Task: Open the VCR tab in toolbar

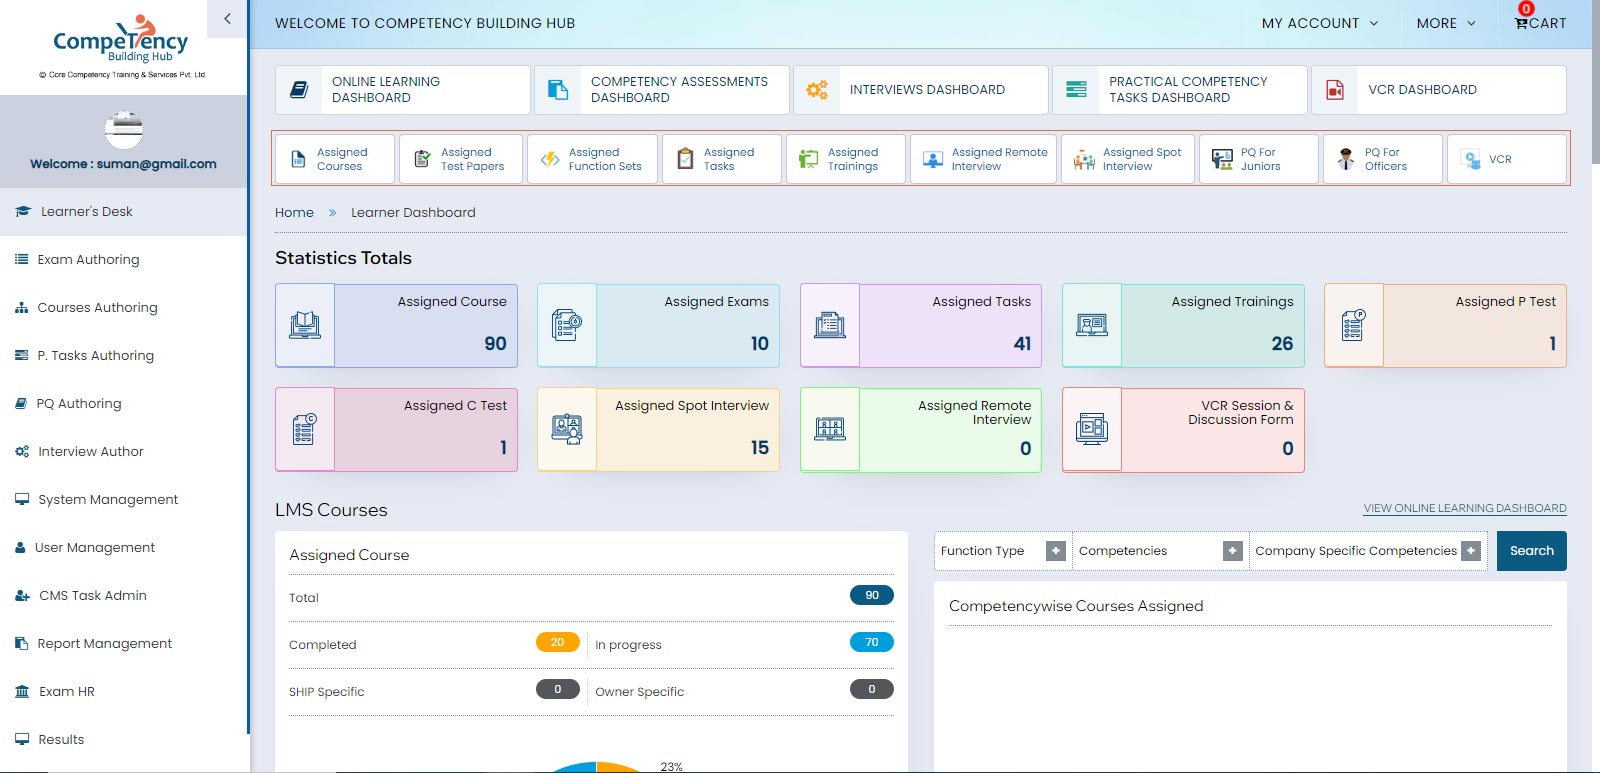Action: [x=1507, y=159]
